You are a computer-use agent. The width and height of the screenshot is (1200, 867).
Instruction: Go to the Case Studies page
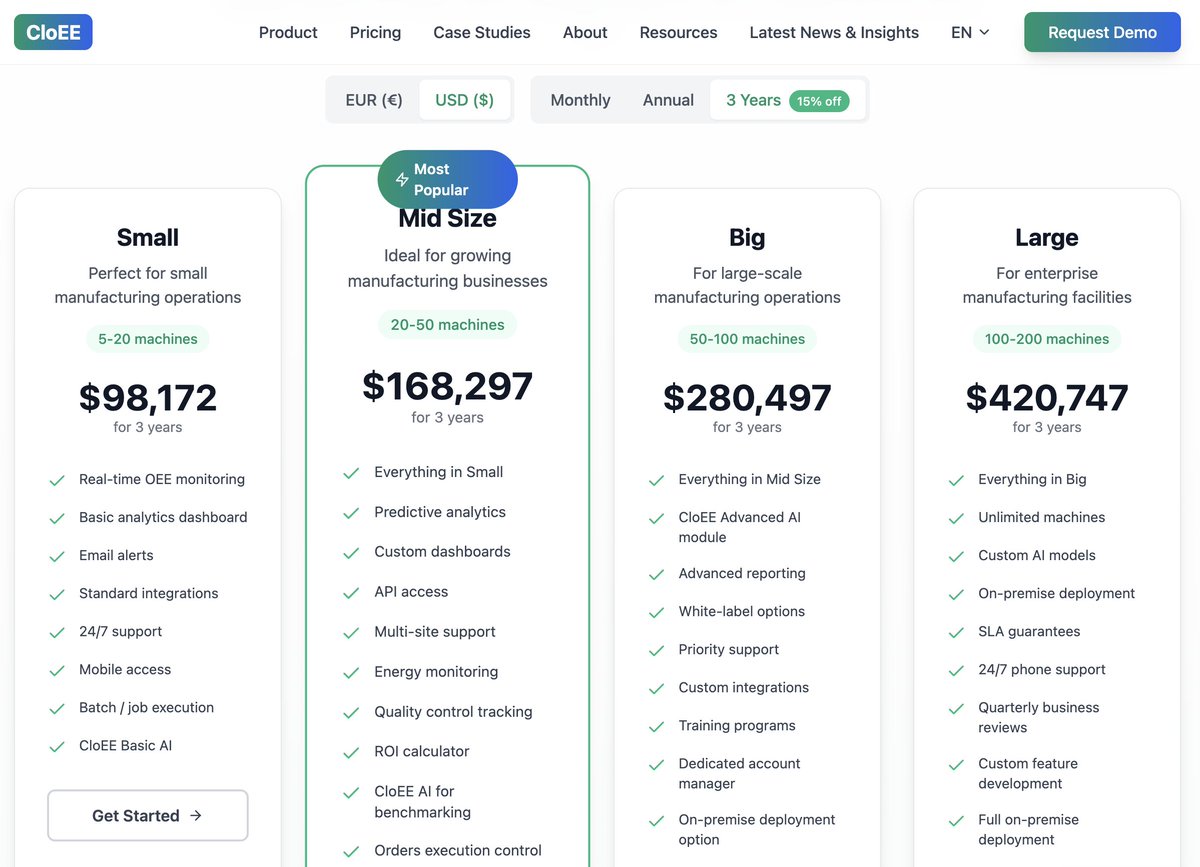481,32
